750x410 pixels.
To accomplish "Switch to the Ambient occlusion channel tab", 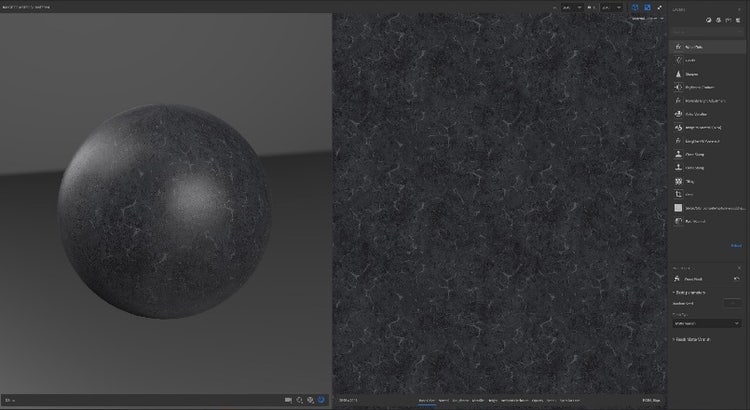I will coord(515,400).
